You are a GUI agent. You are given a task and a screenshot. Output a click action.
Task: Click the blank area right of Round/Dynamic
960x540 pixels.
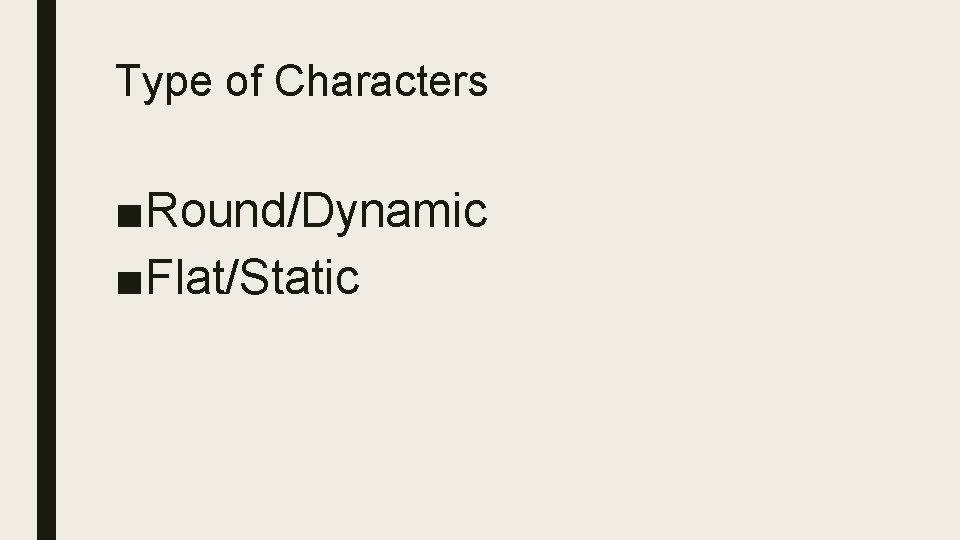click(x=700, y=211)
